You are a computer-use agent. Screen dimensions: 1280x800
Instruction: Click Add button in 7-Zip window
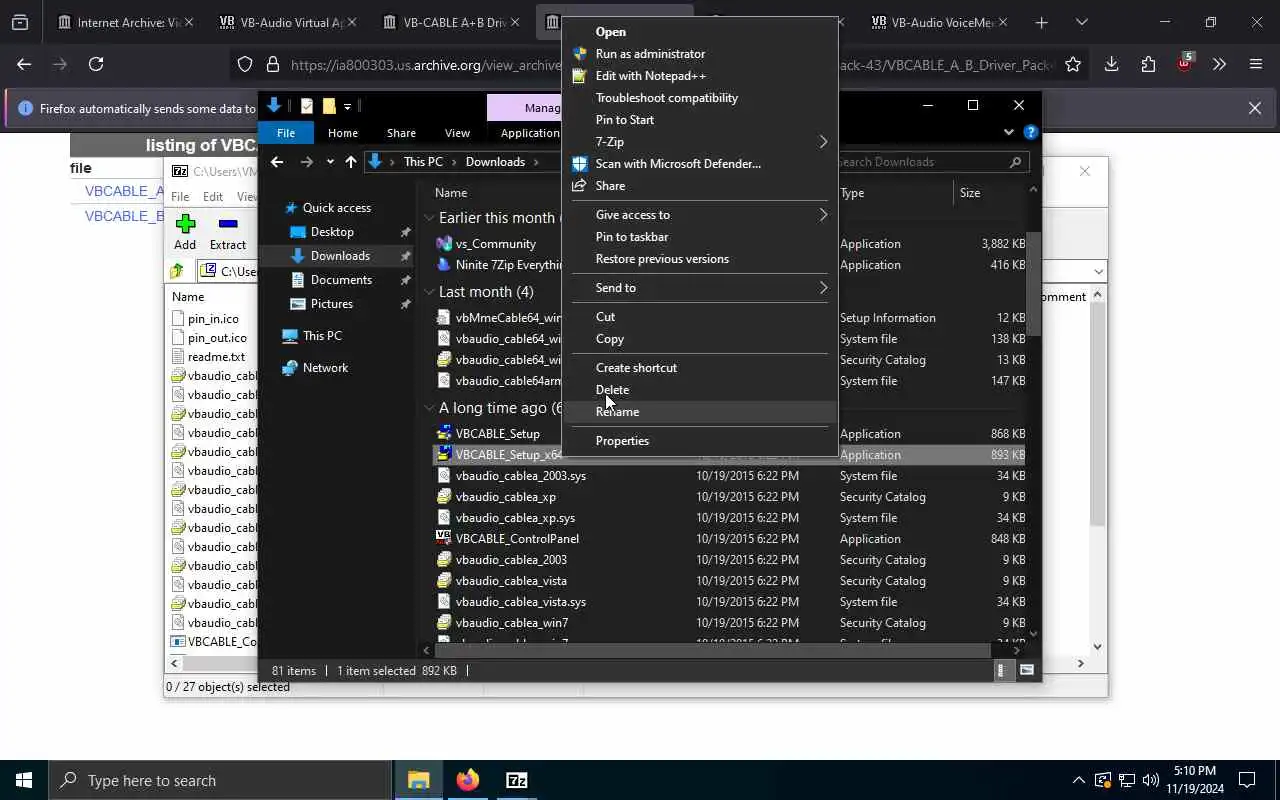[185, 232]
